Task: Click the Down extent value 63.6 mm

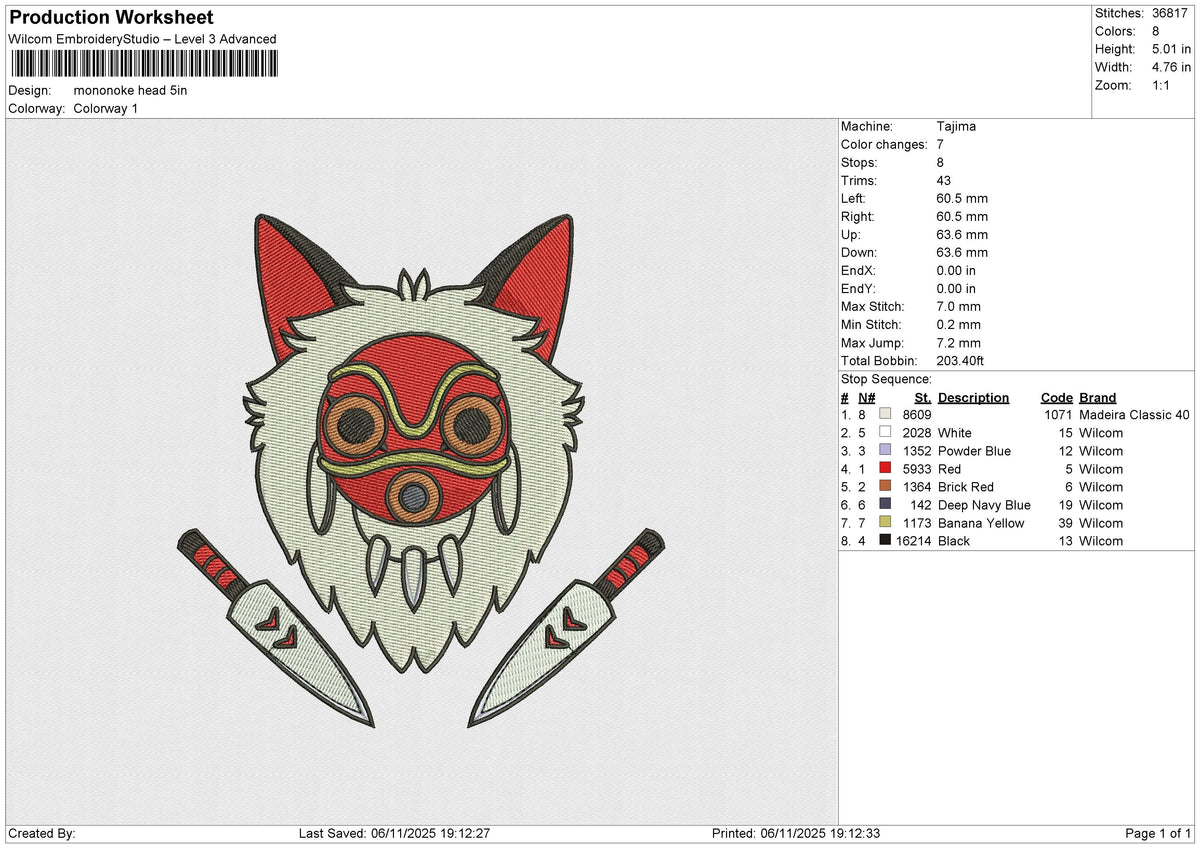Action: point(962,253)
